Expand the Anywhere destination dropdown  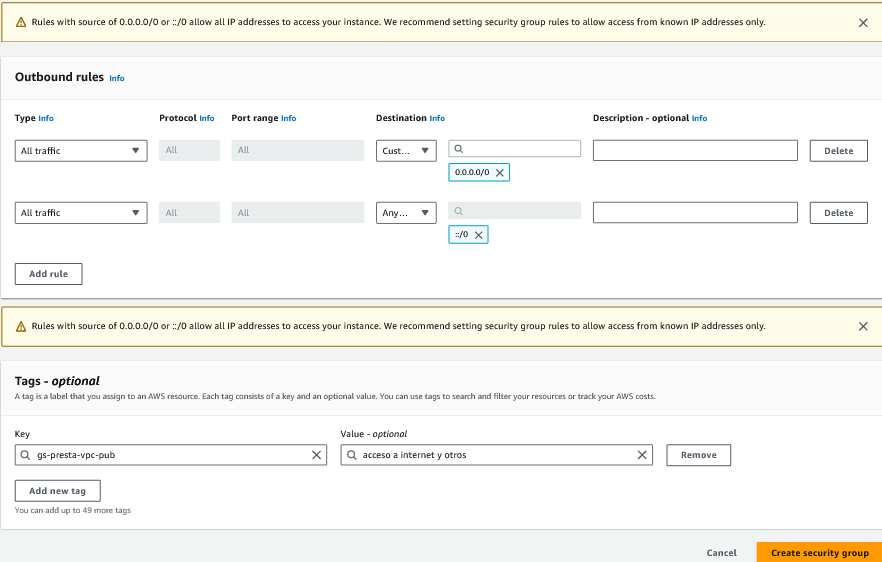coord(406,213)
